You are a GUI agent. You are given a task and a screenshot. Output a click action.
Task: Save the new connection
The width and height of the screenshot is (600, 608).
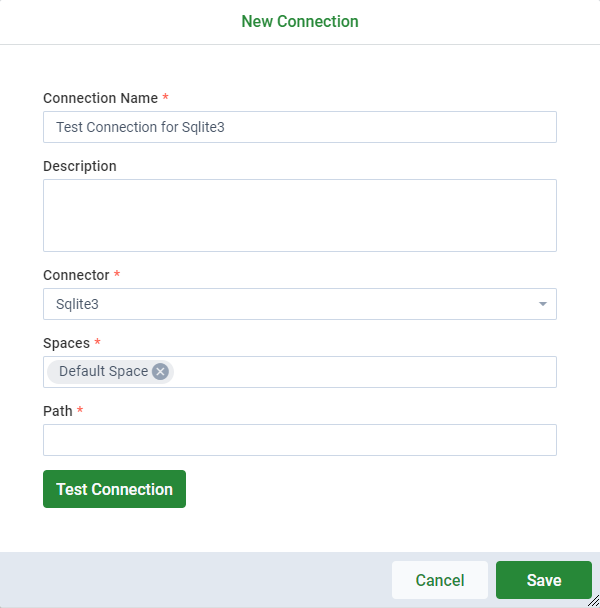pos(544,580)
